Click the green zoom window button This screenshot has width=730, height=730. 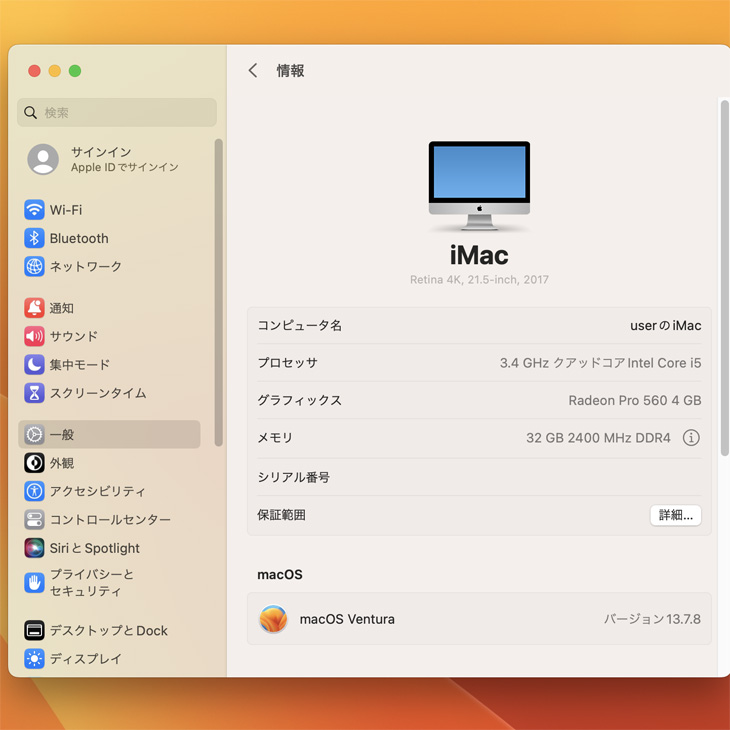tap(75, 71)
